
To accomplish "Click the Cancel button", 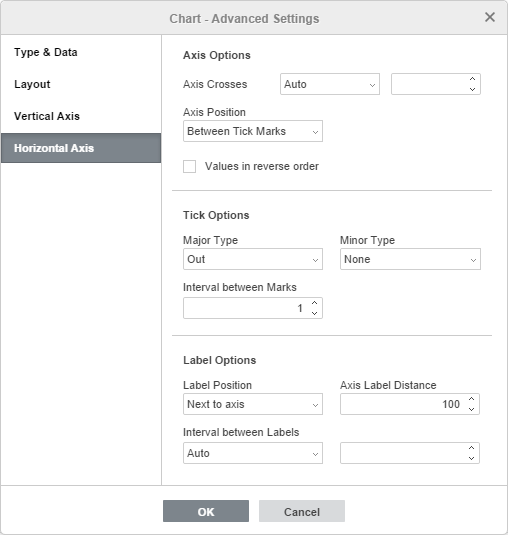I will click(x=302, y=511).
